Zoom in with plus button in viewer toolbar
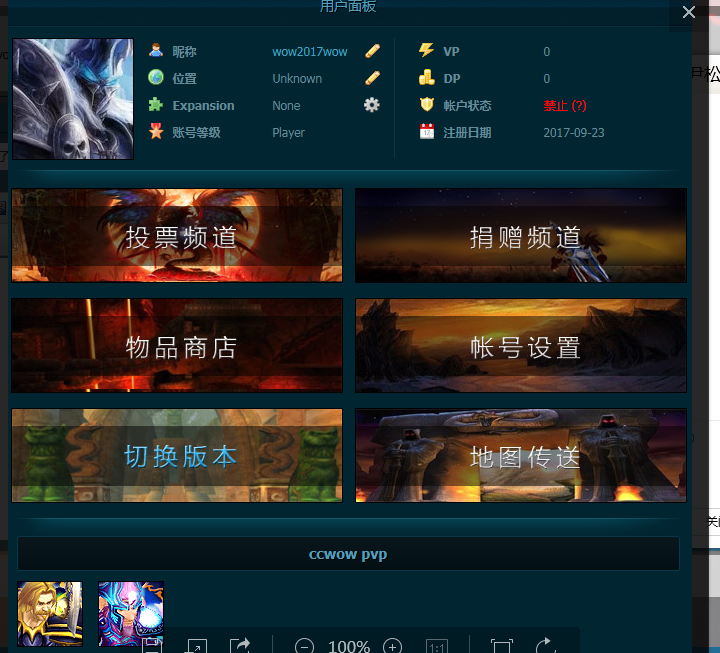This screenshot has width=720, height=653. pyautogui.click(x=392, y=647)
